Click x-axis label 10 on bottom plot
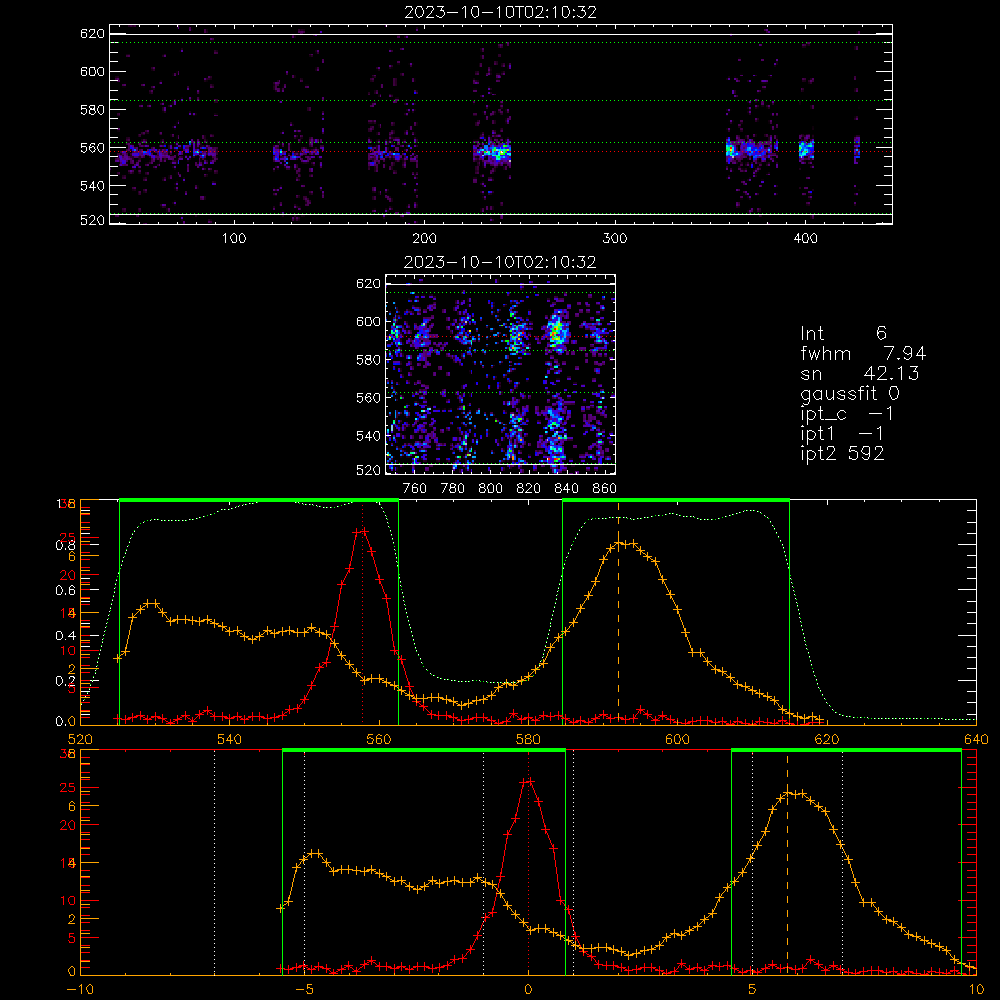Image resolution: width=1000 pixels, height=1000 pixels. [976, 990]
